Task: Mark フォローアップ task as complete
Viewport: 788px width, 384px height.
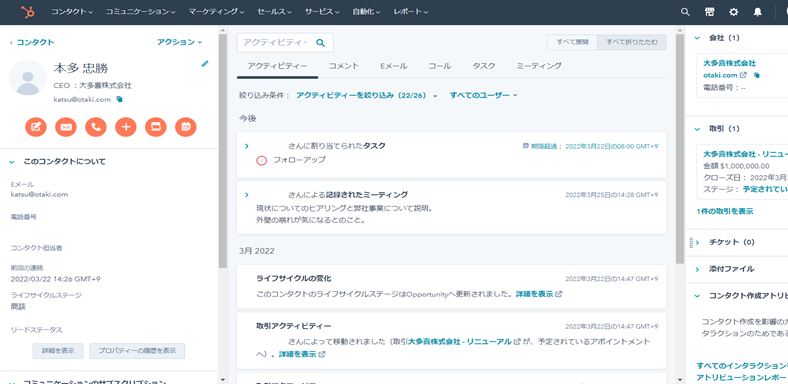Action: click(261, 160)
